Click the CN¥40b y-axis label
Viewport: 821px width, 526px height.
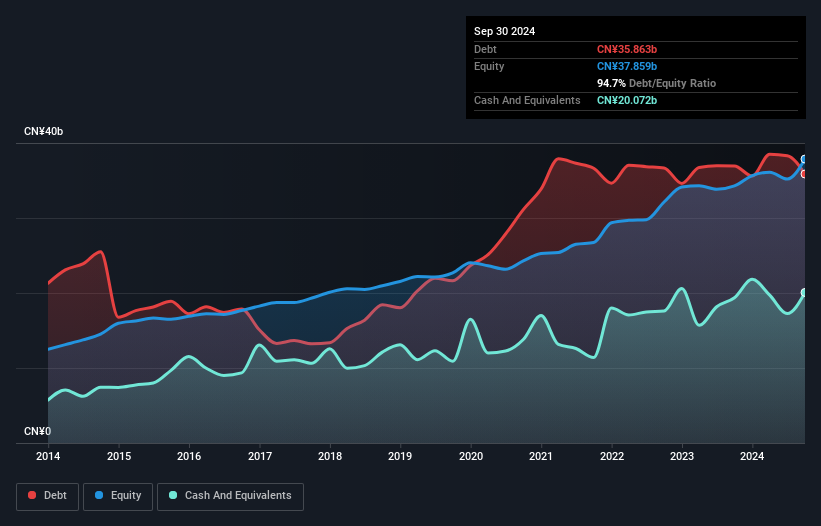click(x=43, y=131)
